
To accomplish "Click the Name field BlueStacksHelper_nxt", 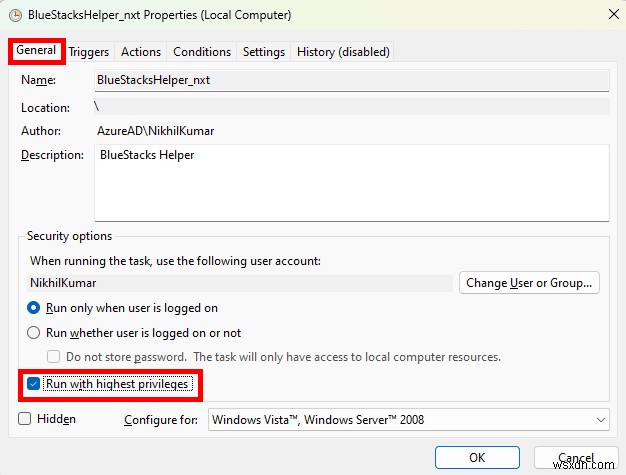I will pos(352,80).
